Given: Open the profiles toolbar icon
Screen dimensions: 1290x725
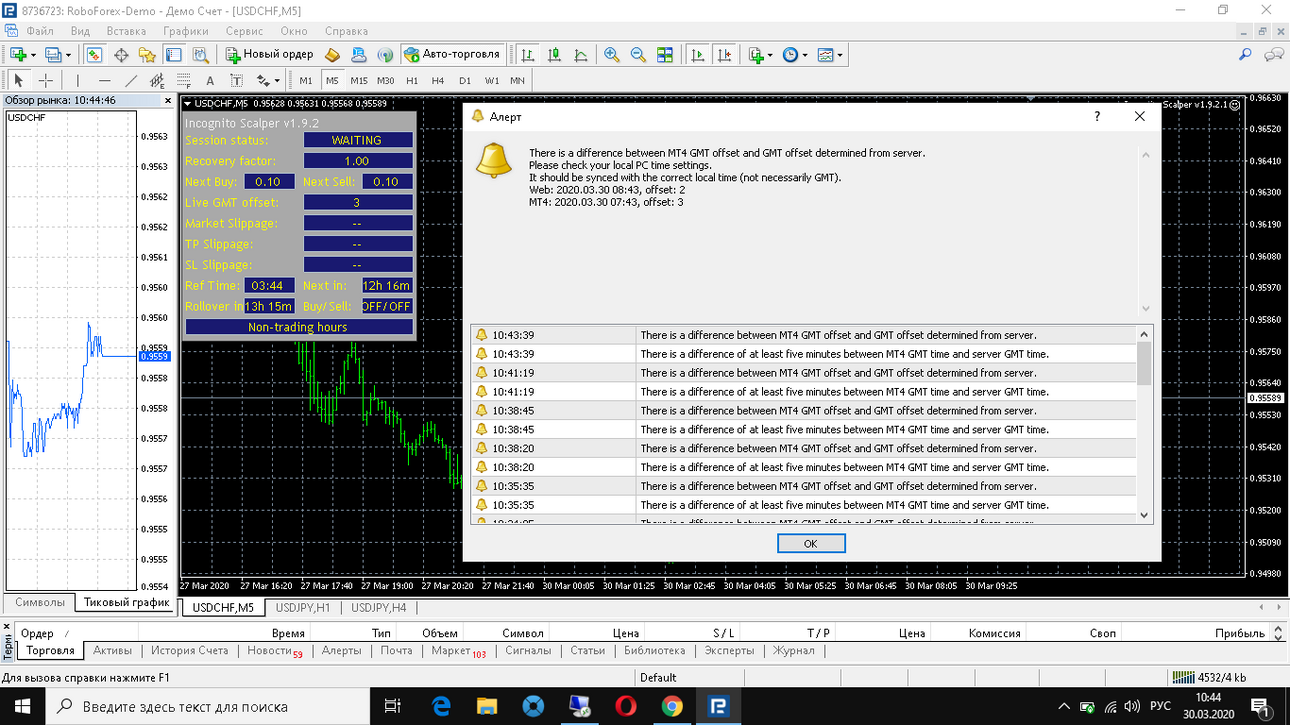Looking at the screenshot, I should pyautogui.click(x=56, y=55).
